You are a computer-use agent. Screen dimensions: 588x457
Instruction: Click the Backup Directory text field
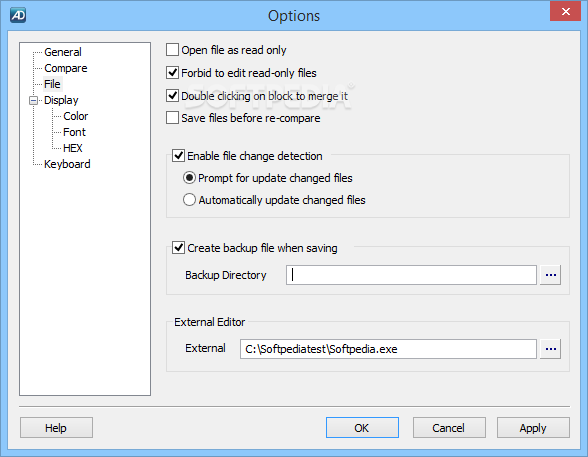pyautogui.click(x=411, y=275)
